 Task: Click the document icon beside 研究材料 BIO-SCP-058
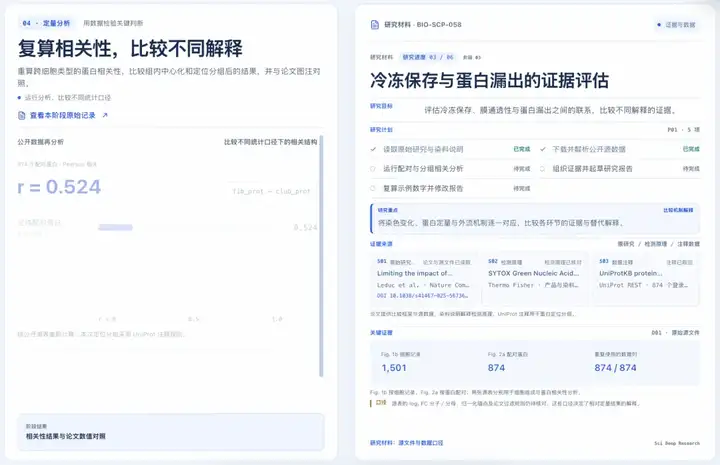tap(375, 25)
